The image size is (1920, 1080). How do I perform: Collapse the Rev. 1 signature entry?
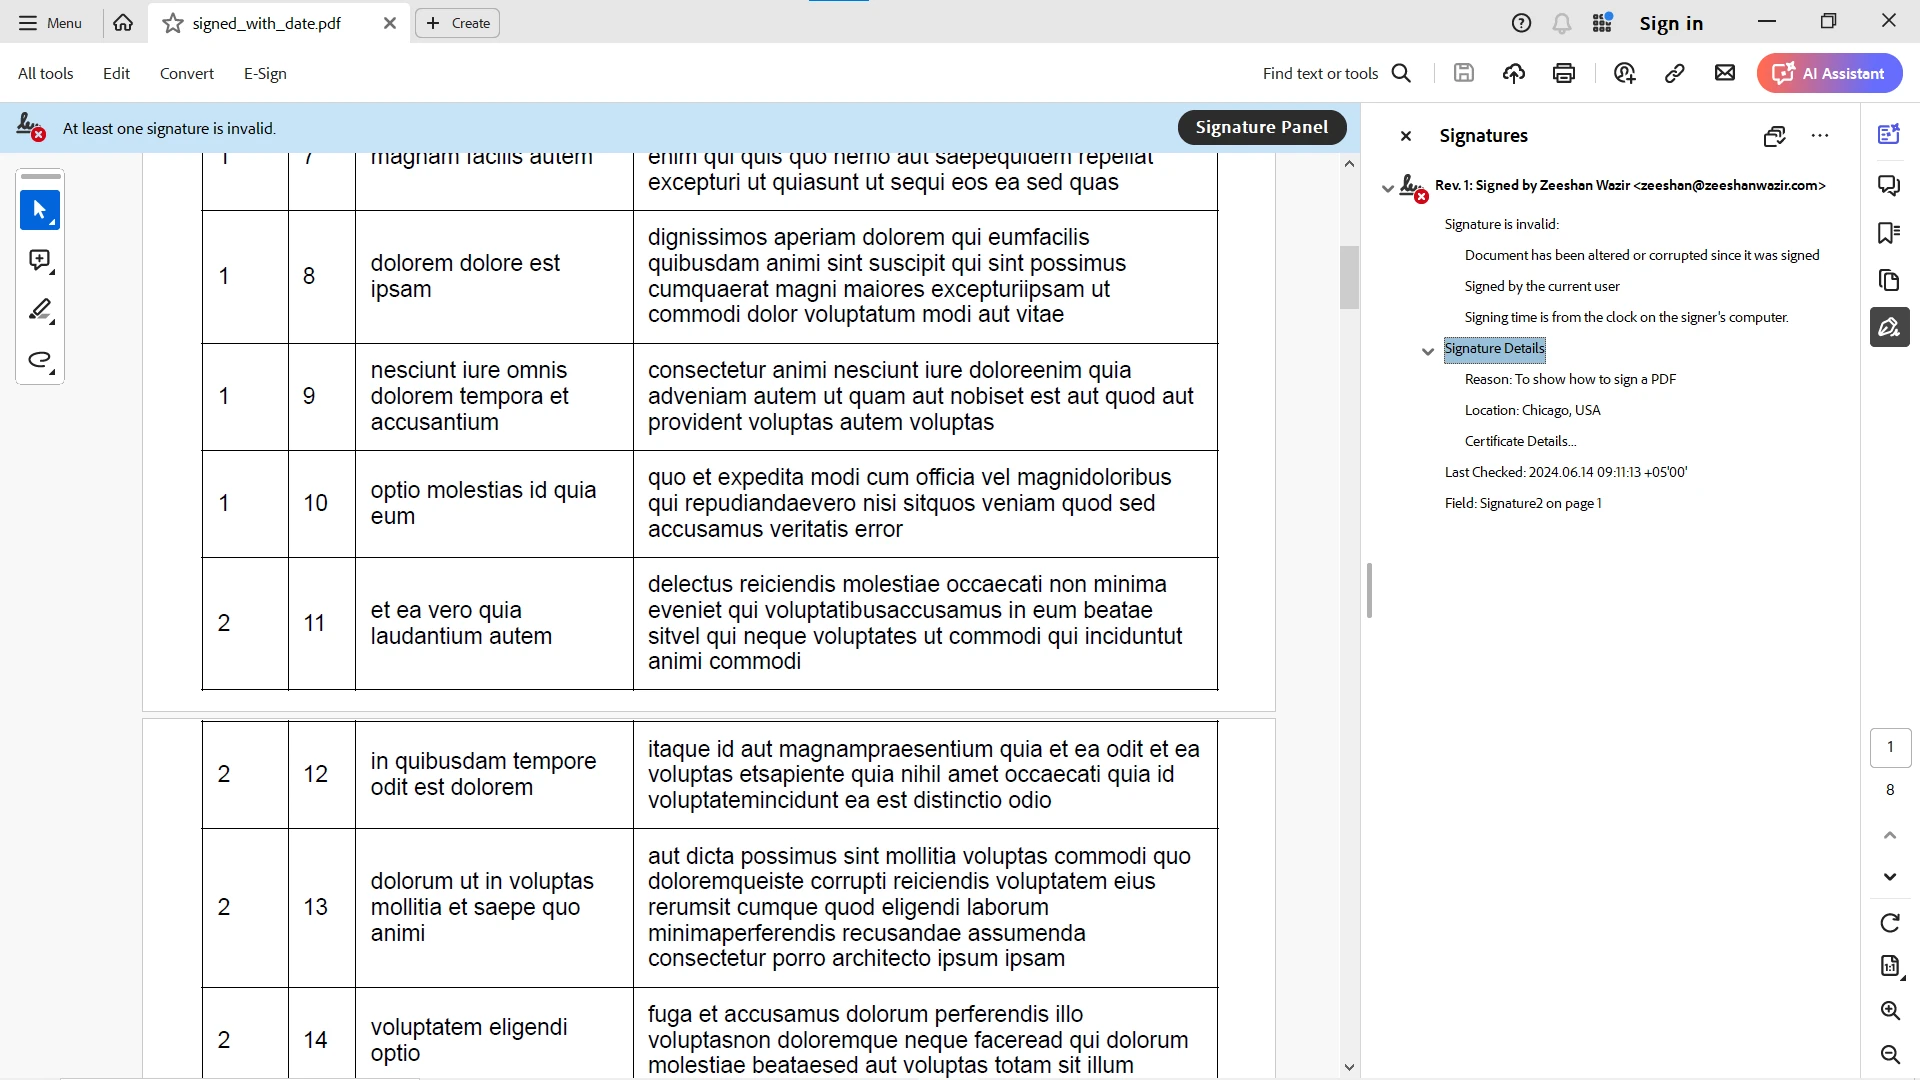pyautogui.click(x=1387, y=185)
